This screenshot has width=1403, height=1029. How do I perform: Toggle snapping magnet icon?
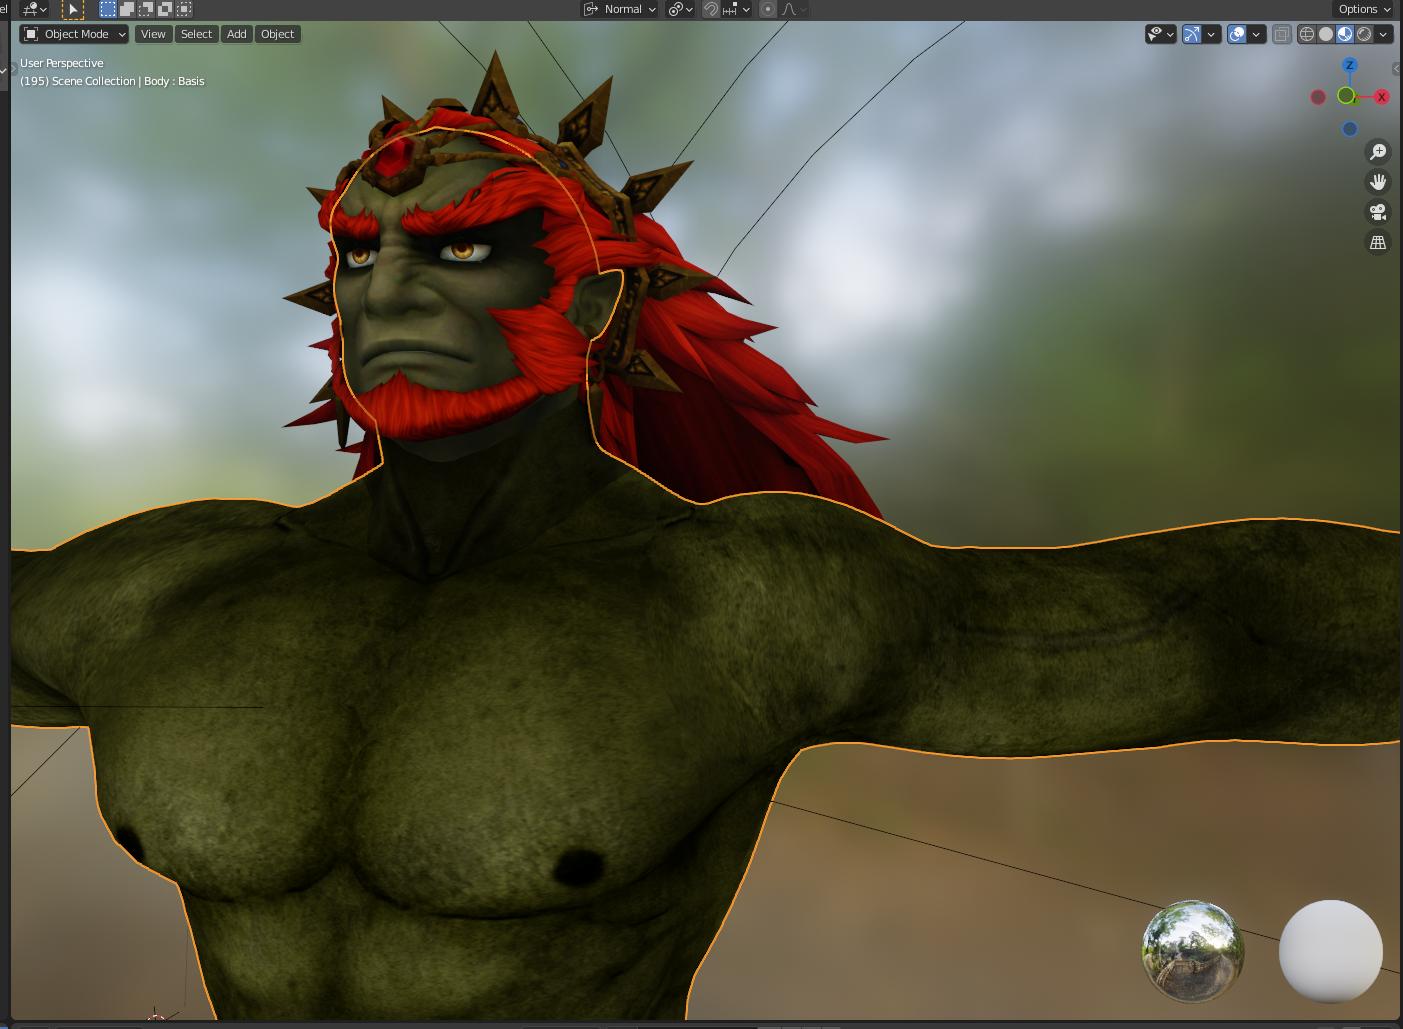711,9
